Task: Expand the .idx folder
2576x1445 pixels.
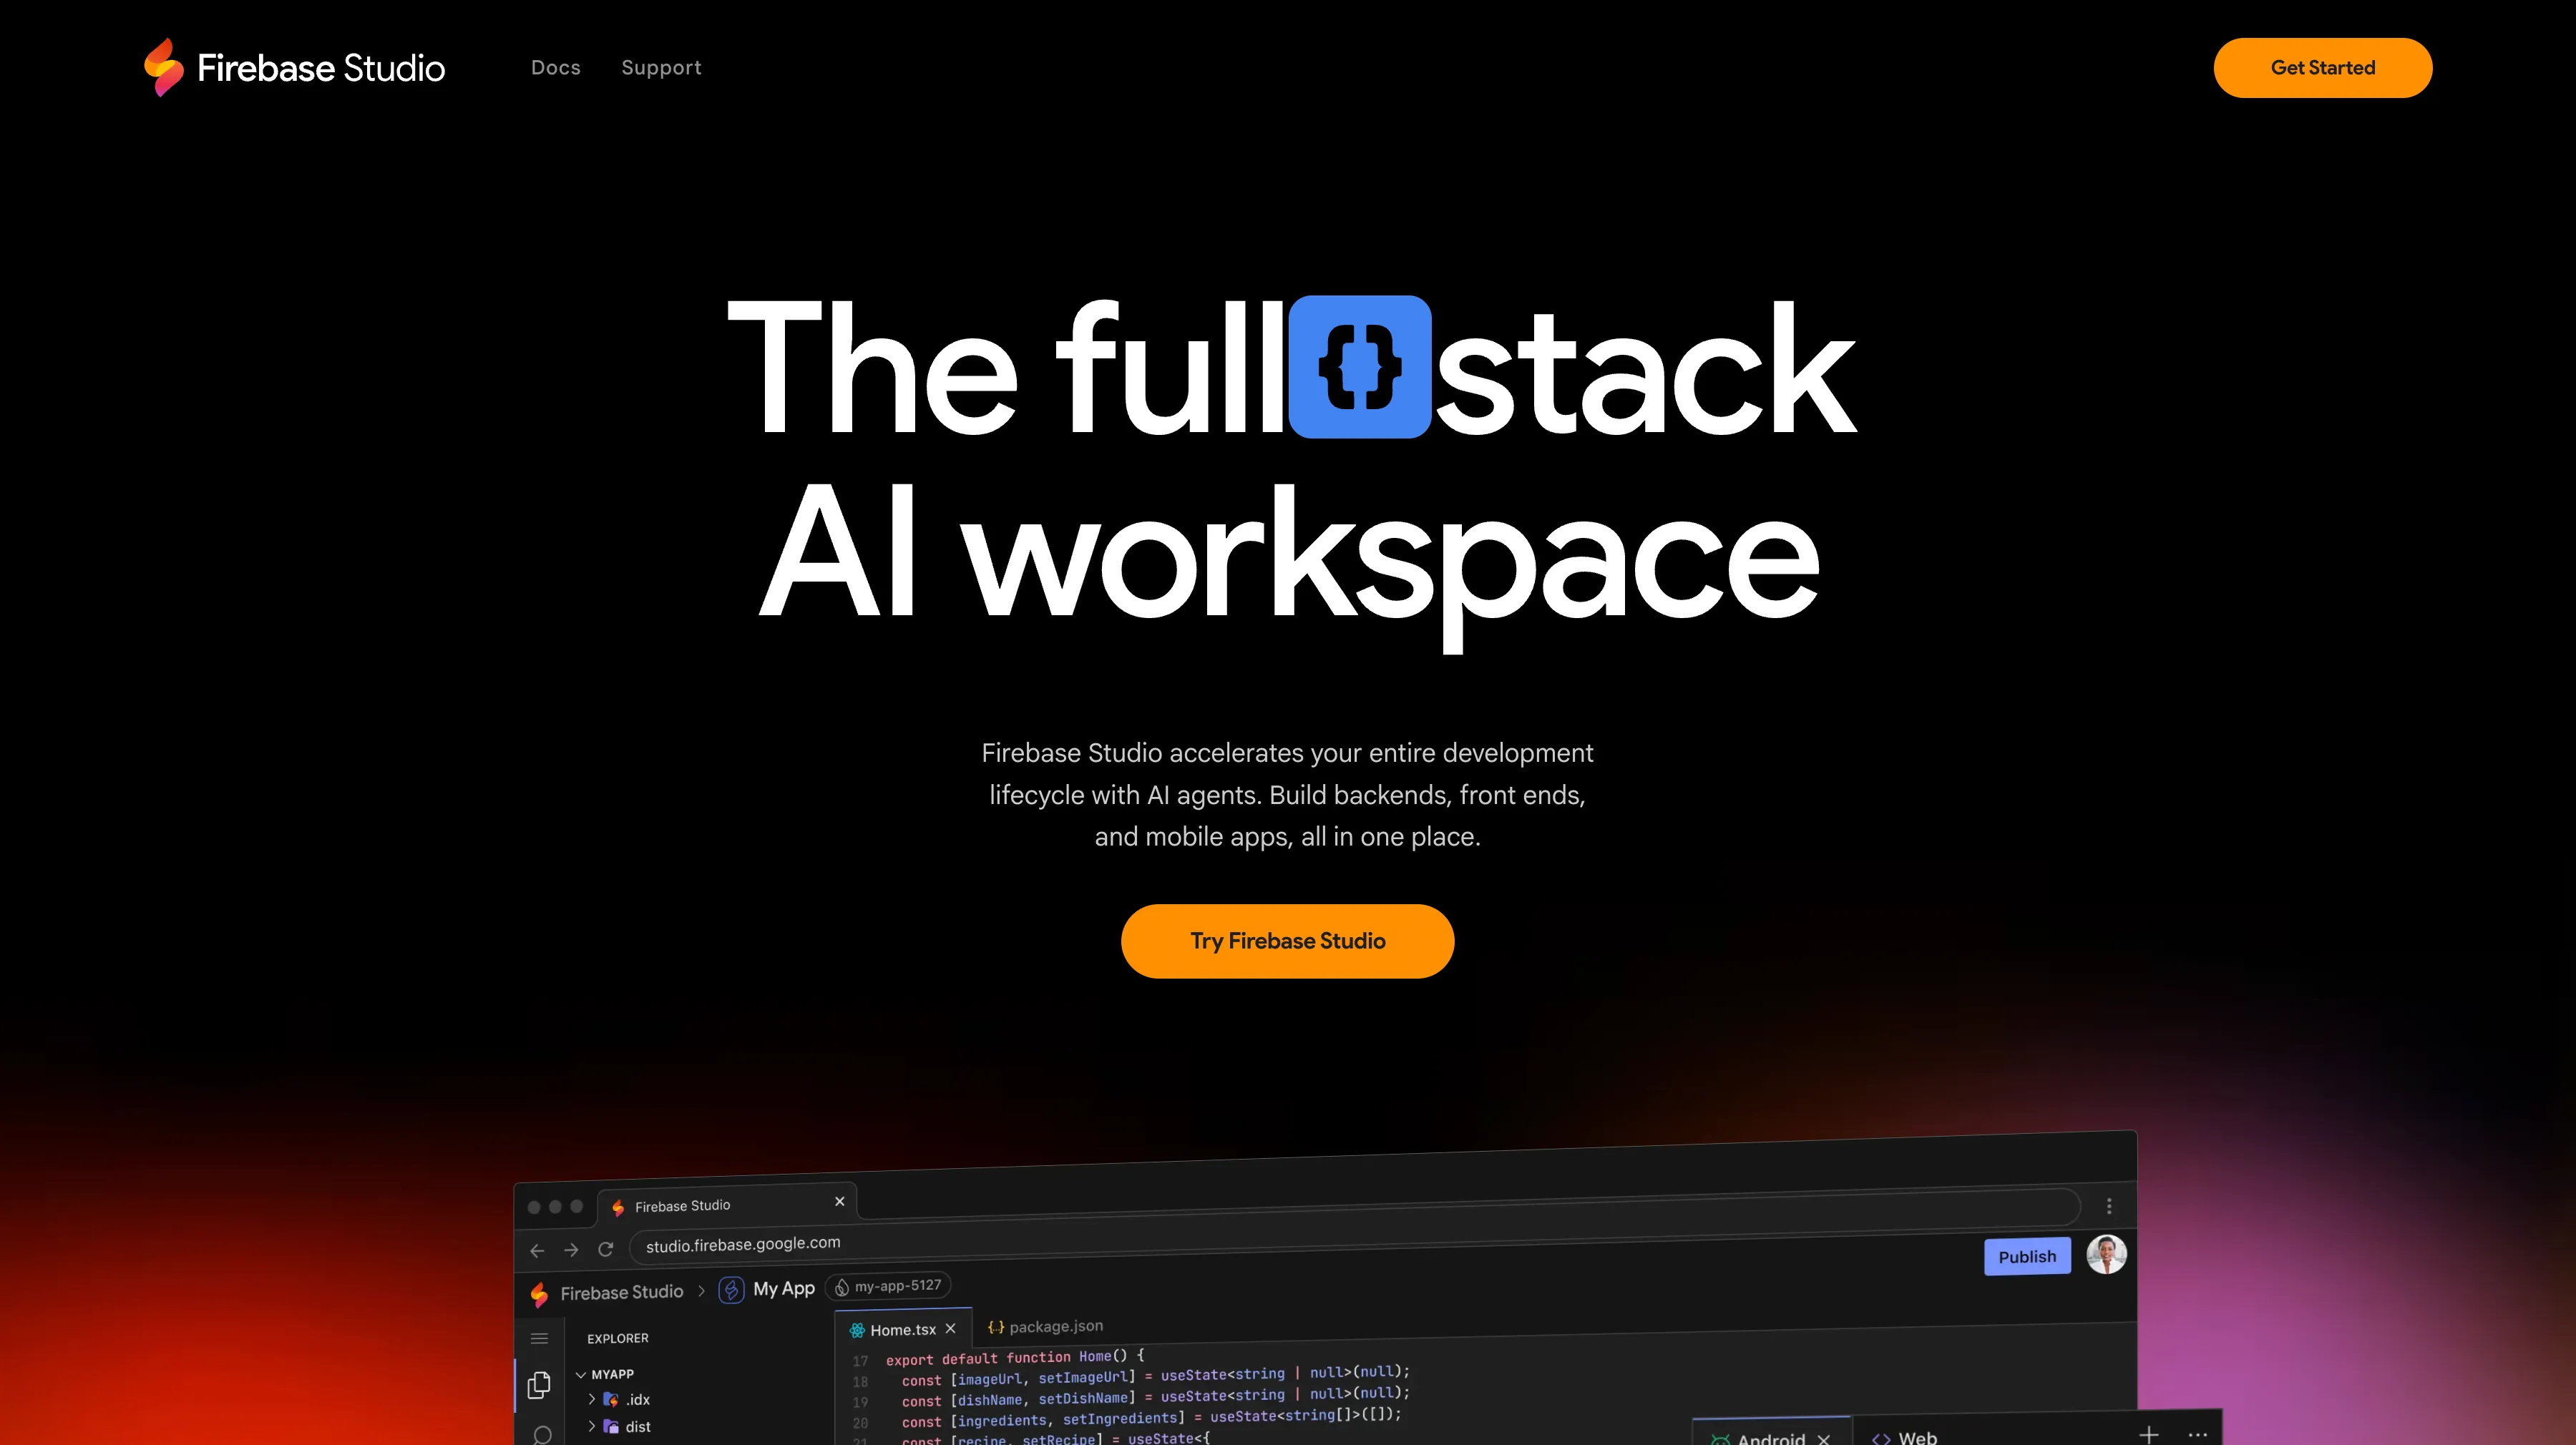Action: click(591, 1399)
